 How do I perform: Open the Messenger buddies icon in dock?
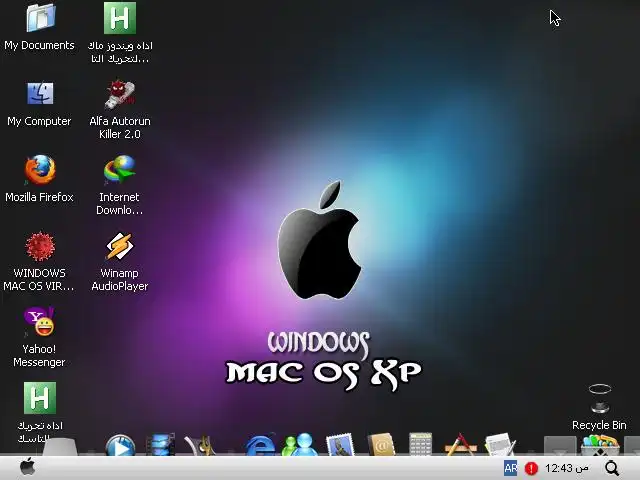pos(300,445)
